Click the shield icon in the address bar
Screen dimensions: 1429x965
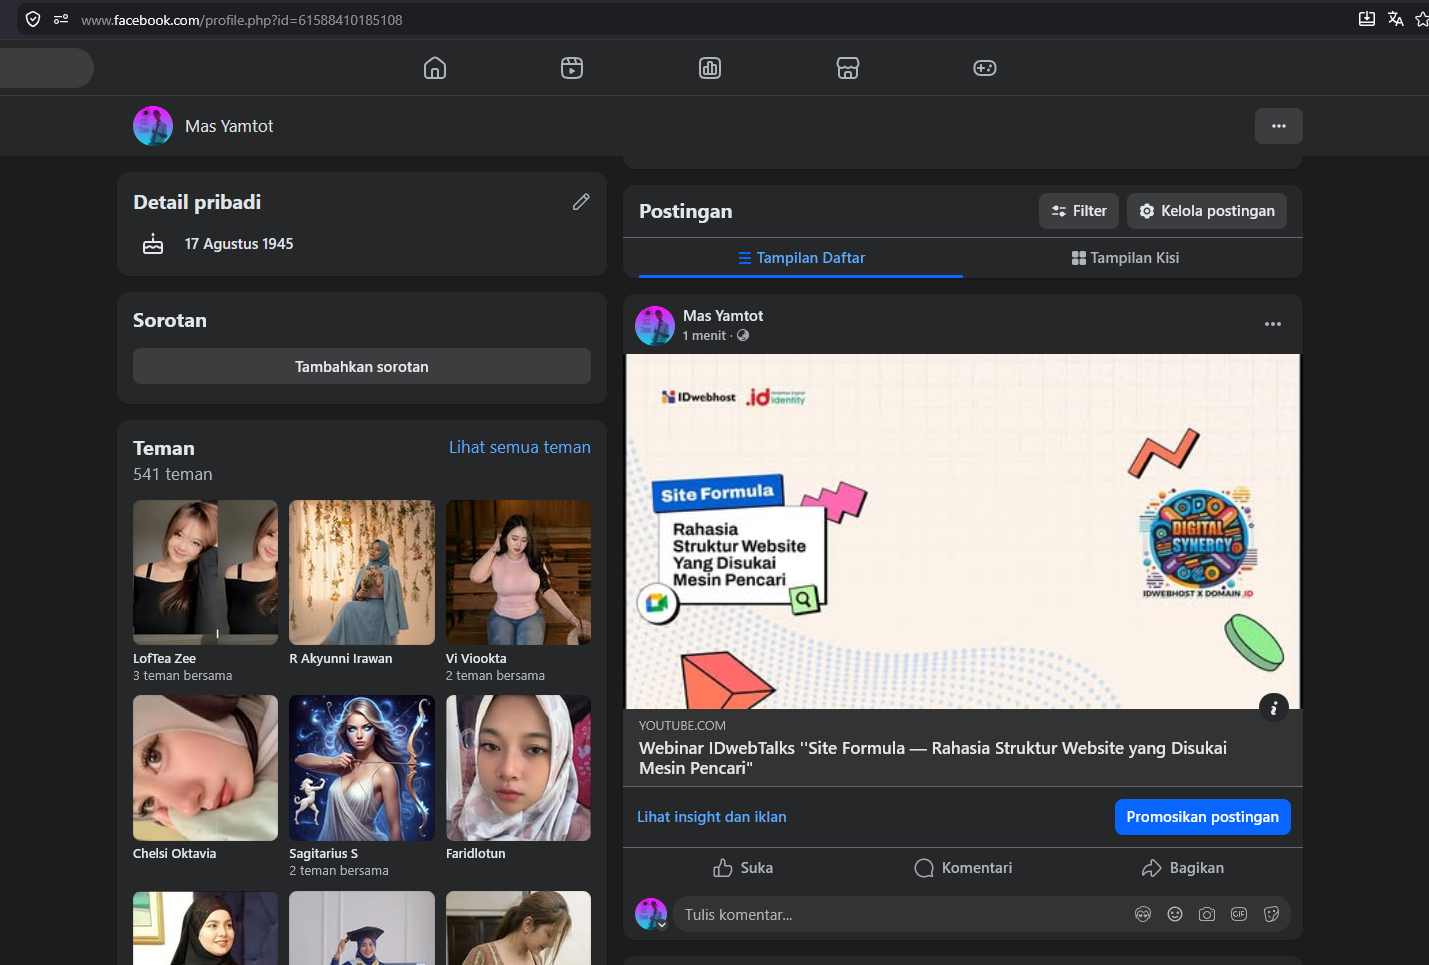point(33,19)
